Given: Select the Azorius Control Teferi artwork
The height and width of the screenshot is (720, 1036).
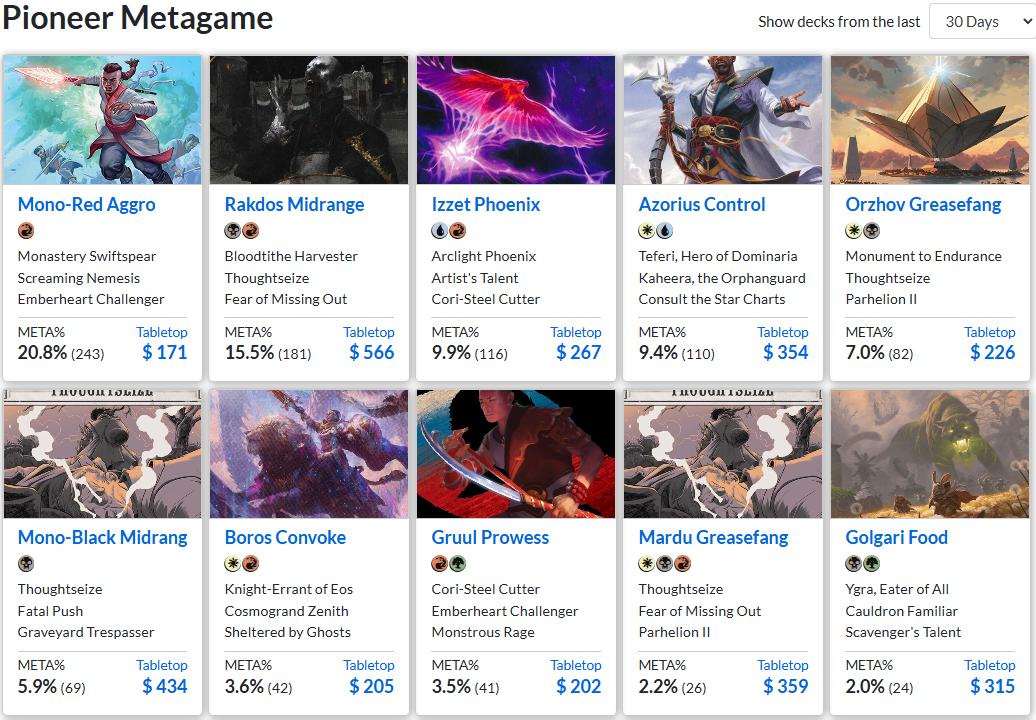Looking at the screenshot, I should click(x=722, y=120).
